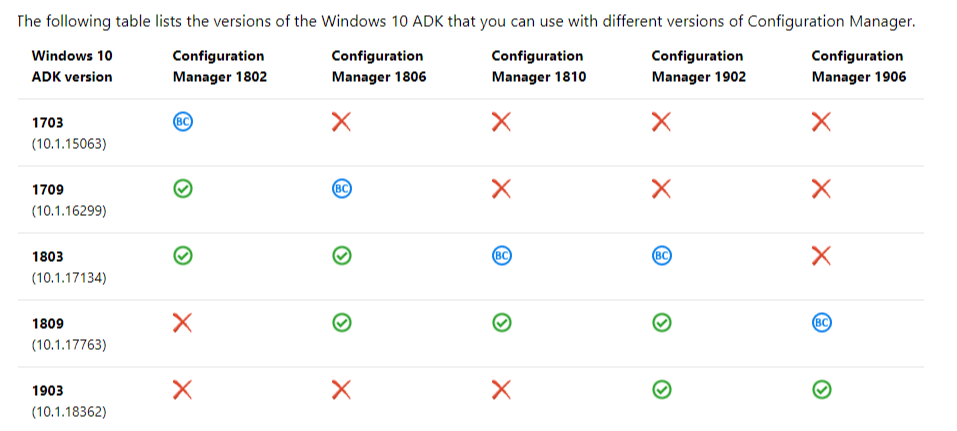Screen dimensions: 957x431
Task: Click green checkmark for ADK 1903, Manager 1906
Action: point(821,389)
